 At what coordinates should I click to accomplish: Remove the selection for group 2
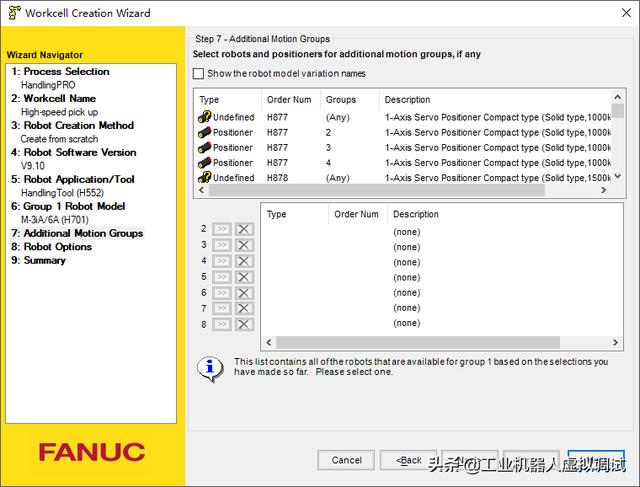244,229
